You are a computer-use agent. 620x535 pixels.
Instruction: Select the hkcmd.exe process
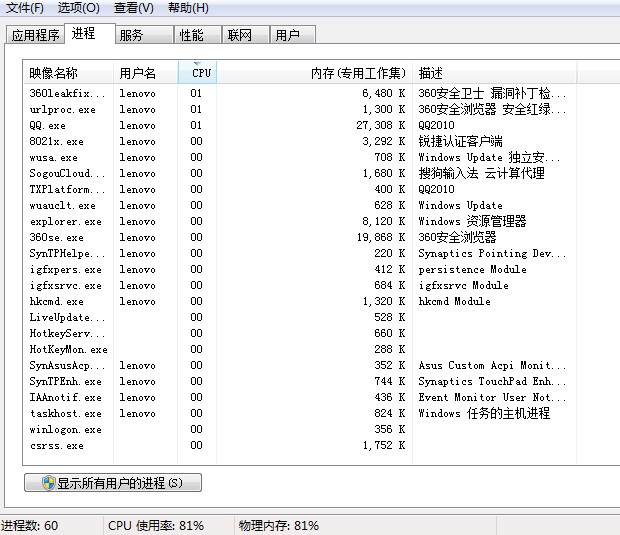(299, 301)
